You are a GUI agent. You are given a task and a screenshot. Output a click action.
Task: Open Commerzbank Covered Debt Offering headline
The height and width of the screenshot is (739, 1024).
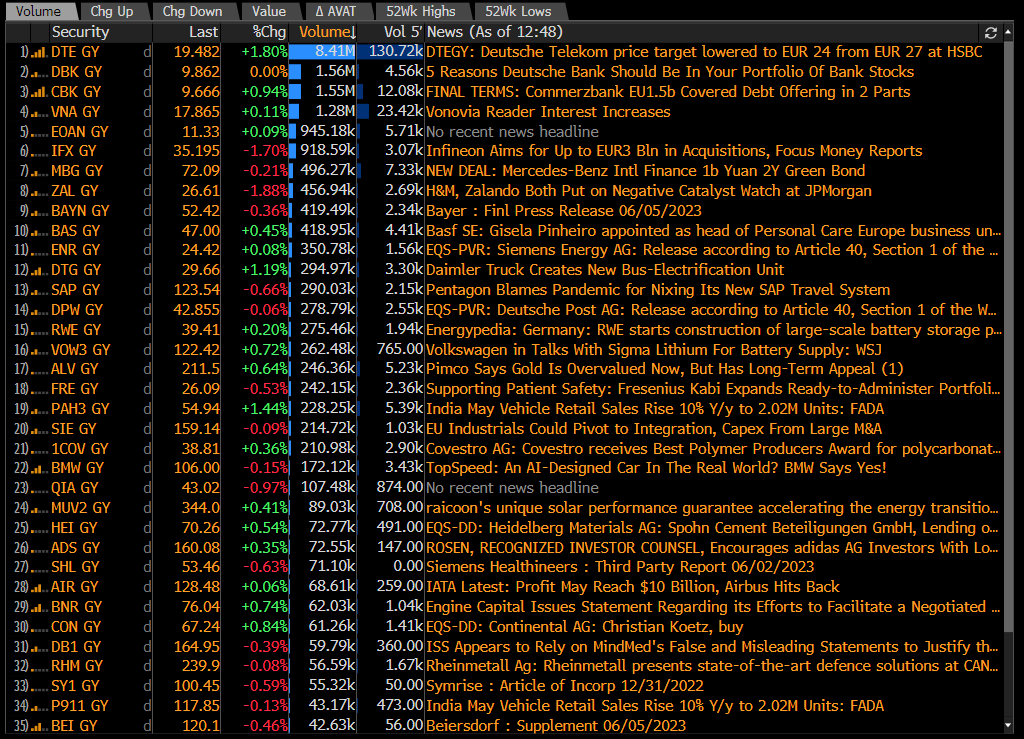tap(668, 92)
